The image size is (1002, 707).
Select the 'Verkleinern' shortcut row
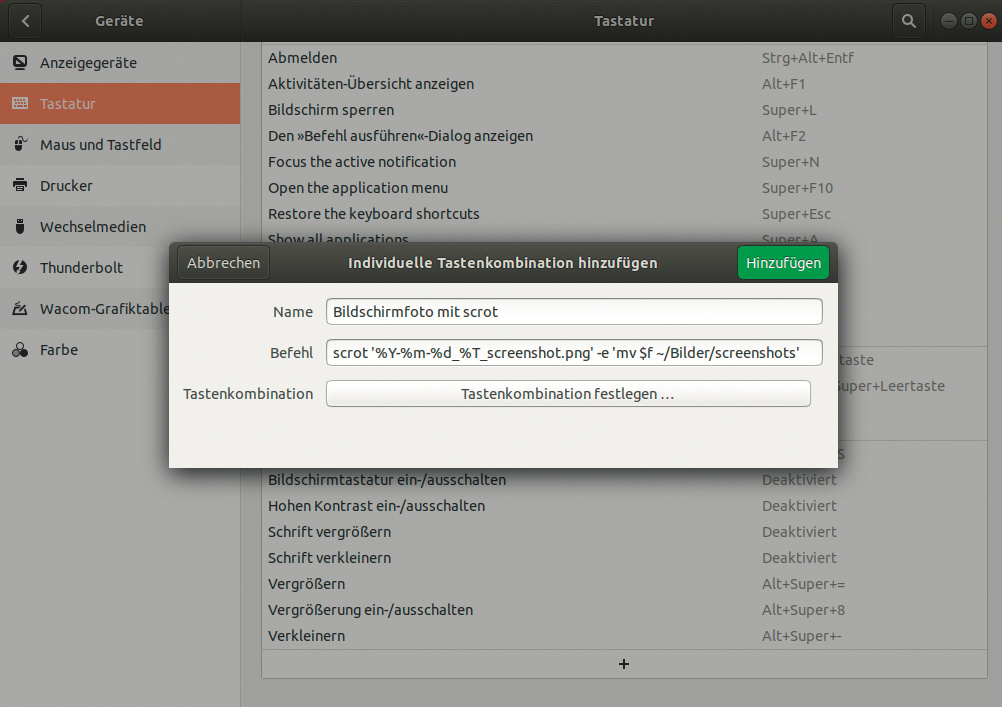[x=624, y=636]
